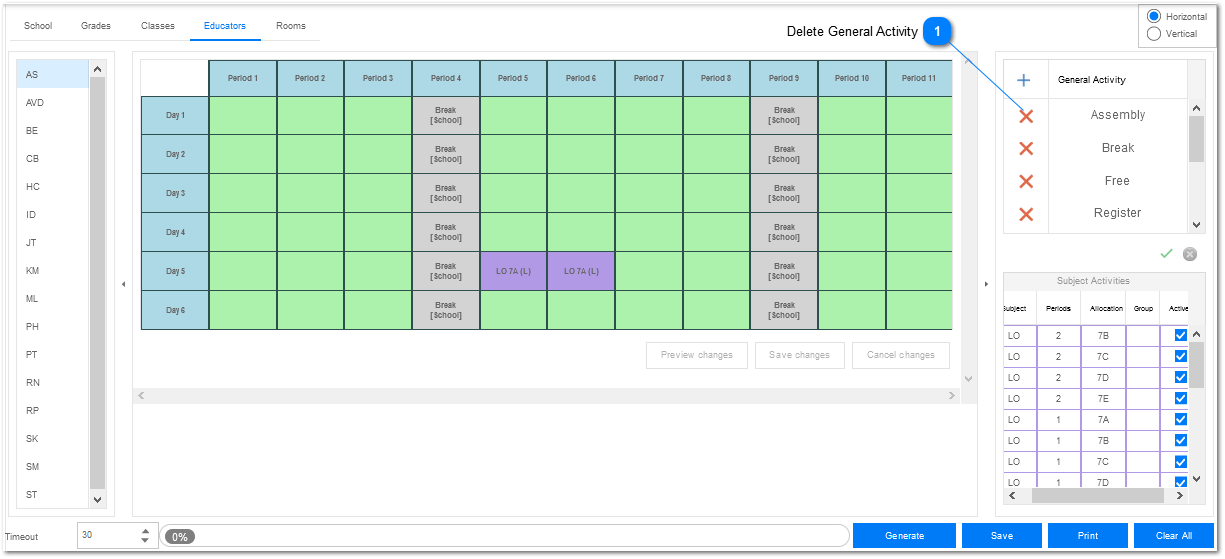
Task: Select educator AS in the list
Action: [x=53, y=75]
